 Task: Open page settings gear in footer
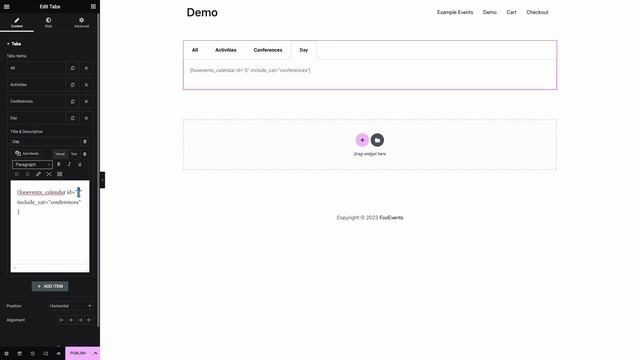6,353
